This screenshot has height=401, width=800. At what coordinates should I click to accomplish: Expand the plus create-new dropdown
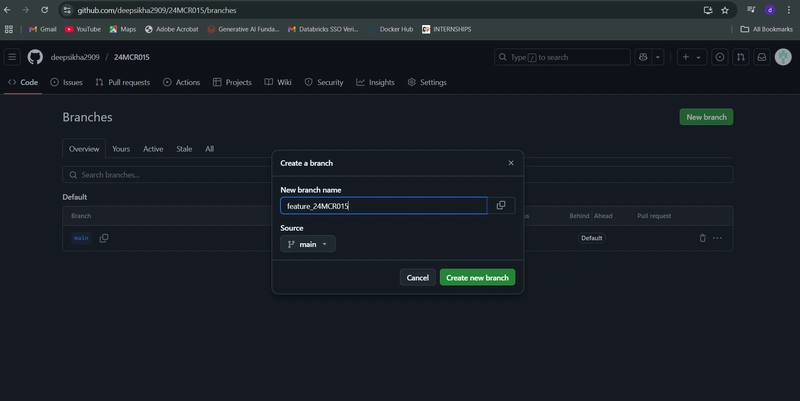(692, 57)
